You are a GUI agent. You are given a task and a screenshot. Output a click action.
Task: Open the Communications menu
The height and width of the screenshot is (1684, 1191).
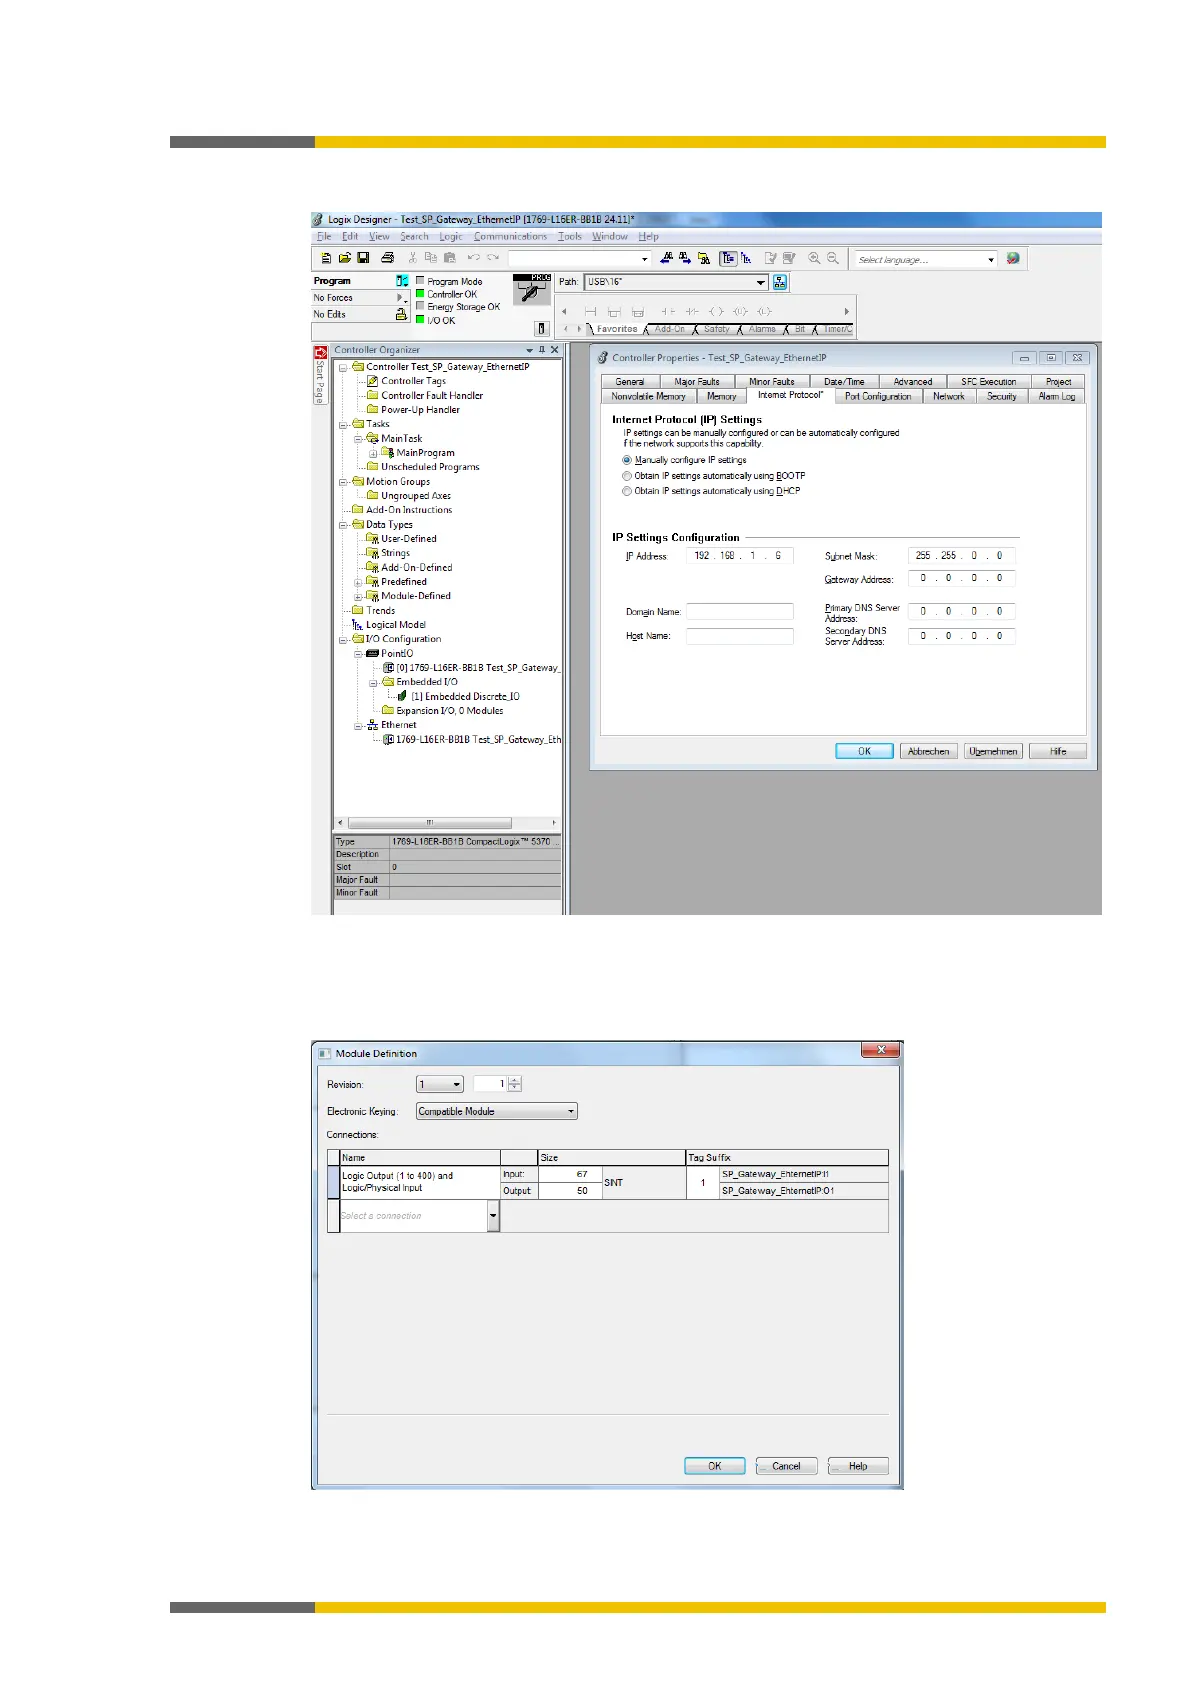pos(510,237)
